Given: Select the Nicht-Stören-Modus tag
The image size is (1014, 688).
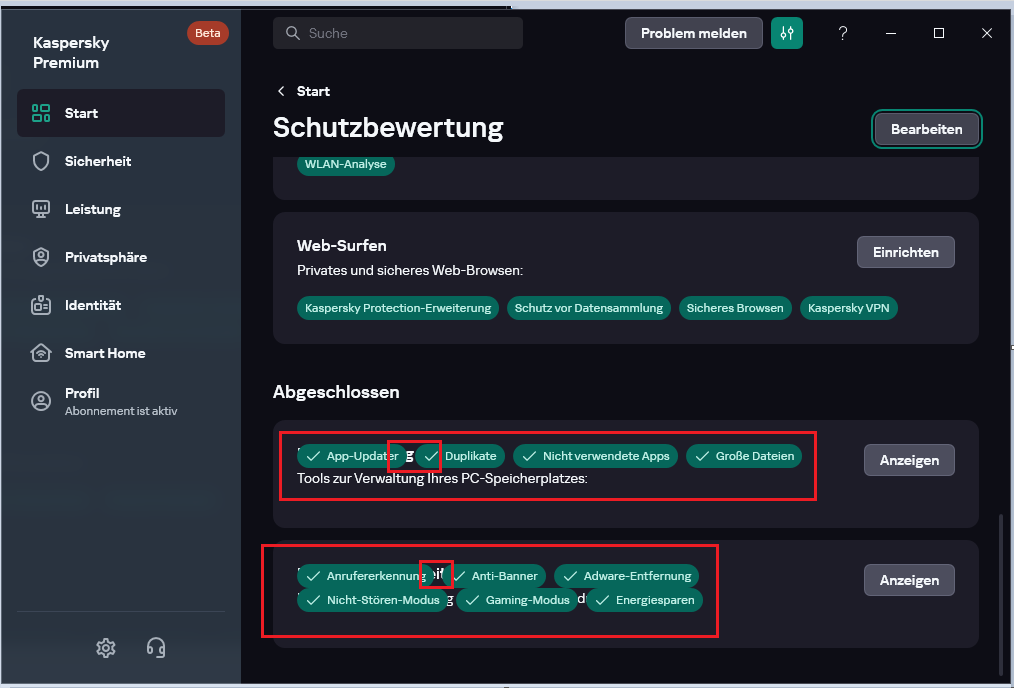Looking at the screenshot, I should point(372,600).
